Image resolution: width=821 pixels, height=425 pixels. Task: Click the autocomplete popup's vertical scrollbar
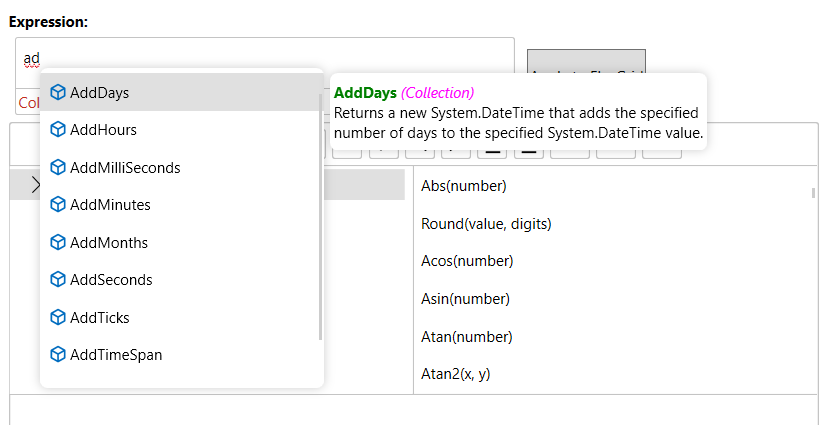click(x=320, y=215)
